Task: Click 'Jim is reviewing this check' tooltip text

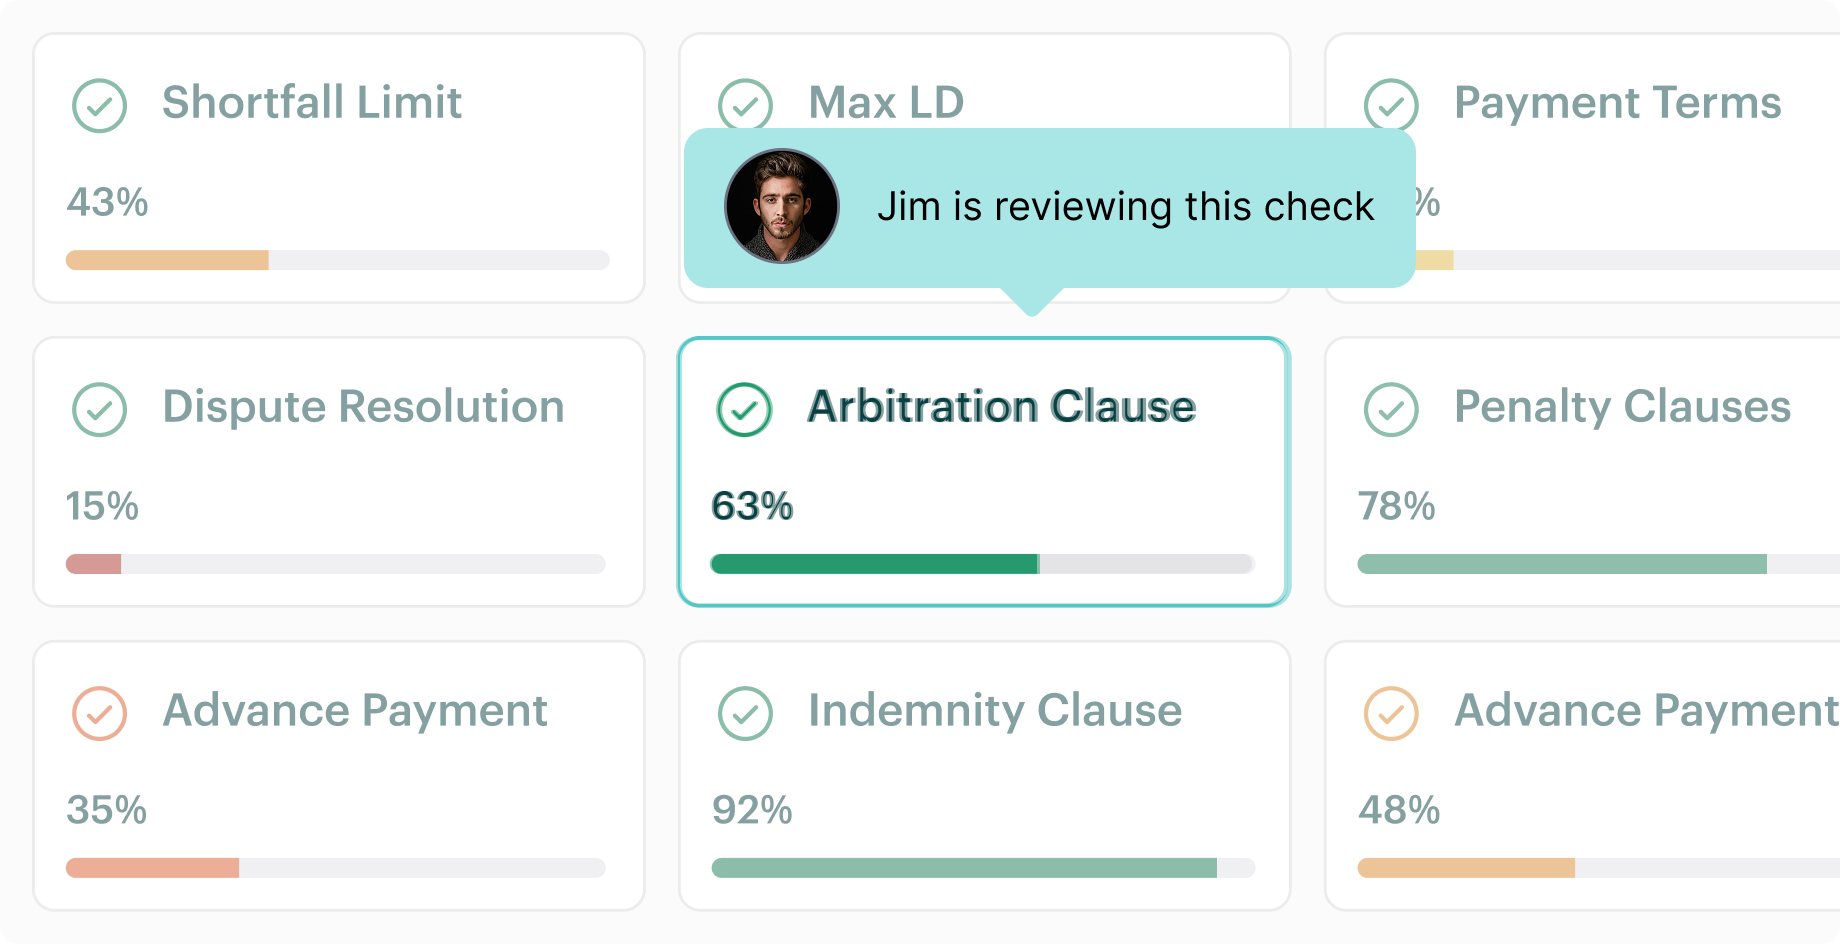Action: (1125, 207)
